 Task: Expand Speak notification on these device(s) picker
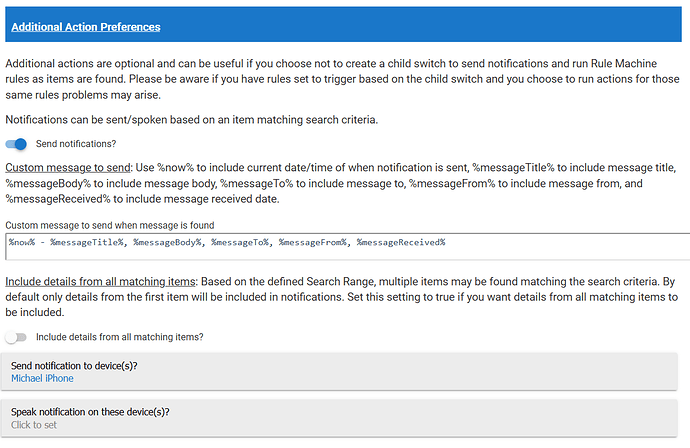tap(345, 417)
